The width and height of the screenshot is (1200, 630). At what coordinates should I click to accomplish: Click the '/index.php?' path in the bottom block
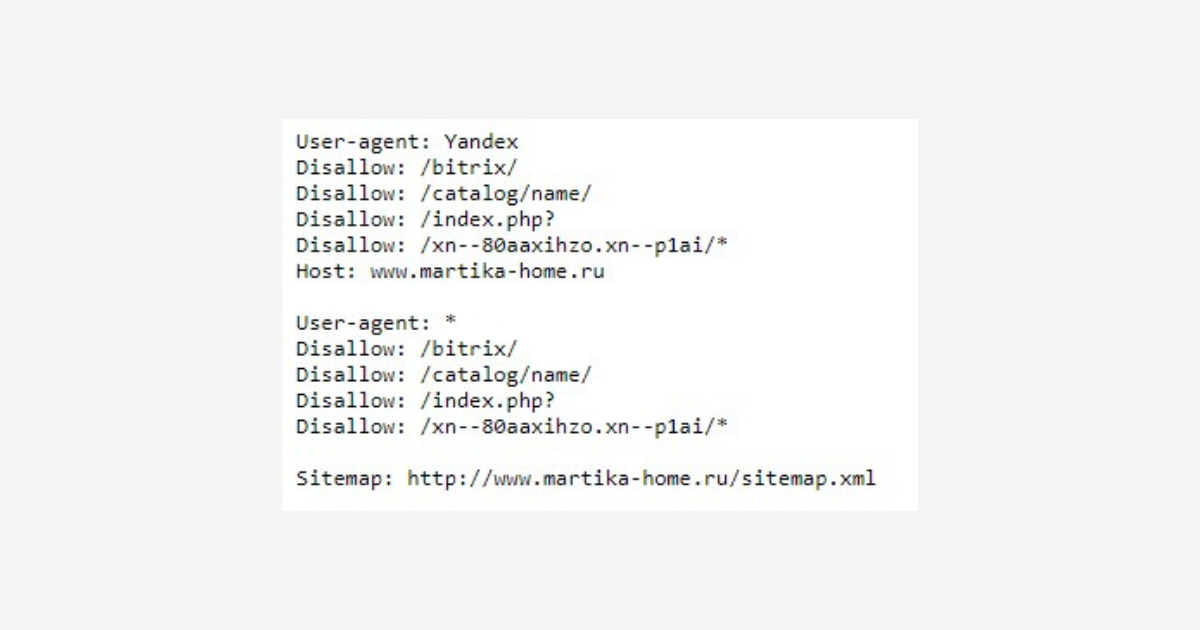tap(488, 401)
